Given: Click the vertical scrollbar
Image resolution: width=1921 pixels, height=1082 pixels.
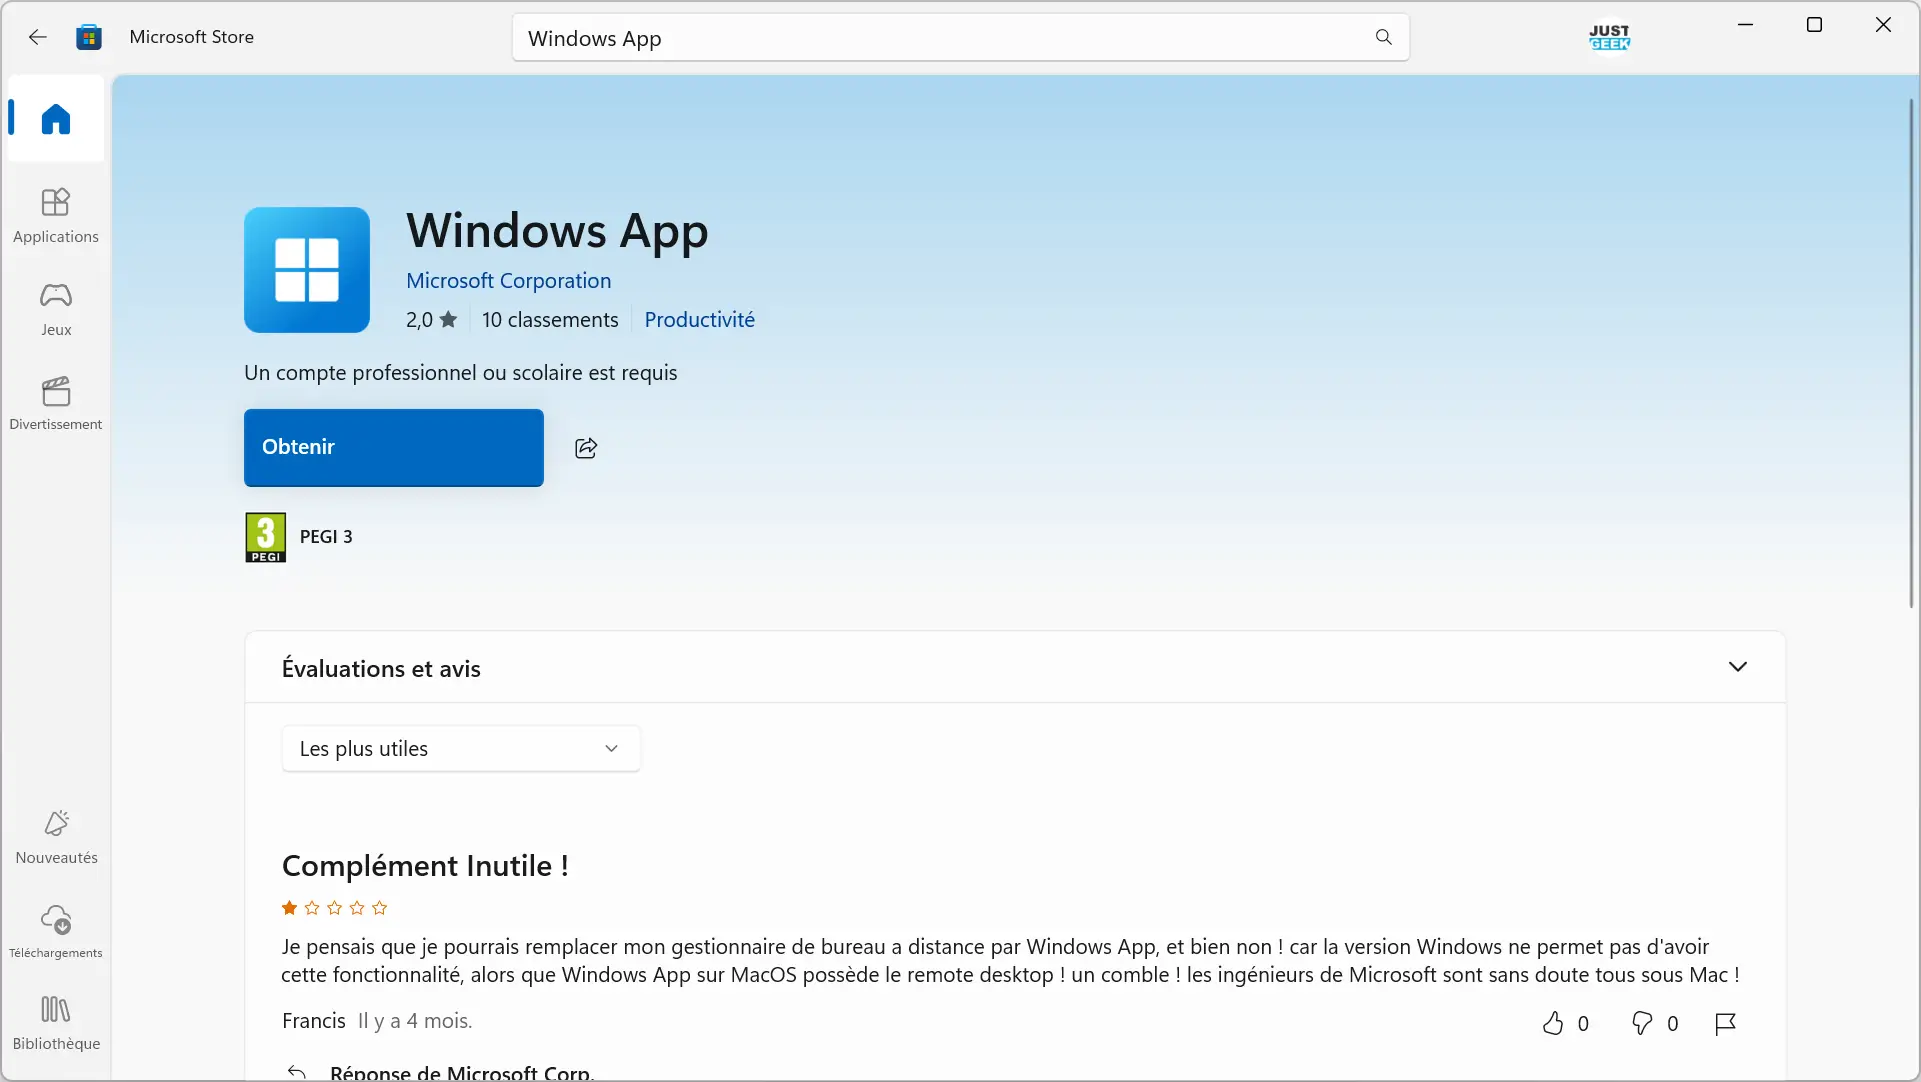Looking at the screenshot, I should pos(1911,353).
